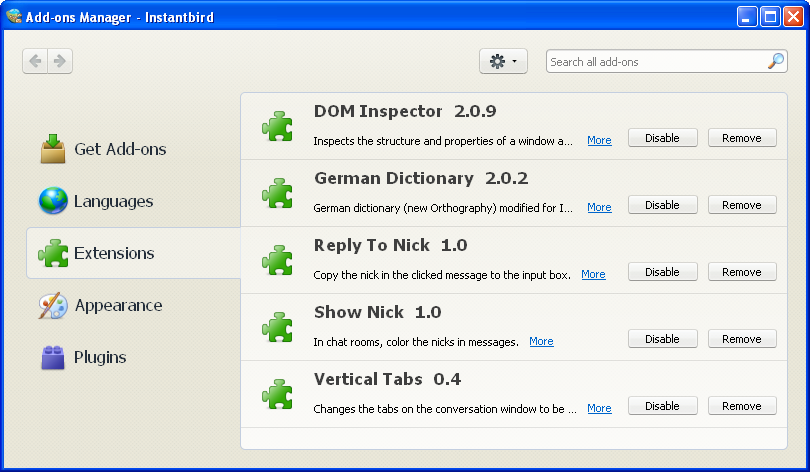The width and height of the screenshot is (810, 472).
Task: Click the DOM Inspector puzzle piece icon
Action: [277, 126]
